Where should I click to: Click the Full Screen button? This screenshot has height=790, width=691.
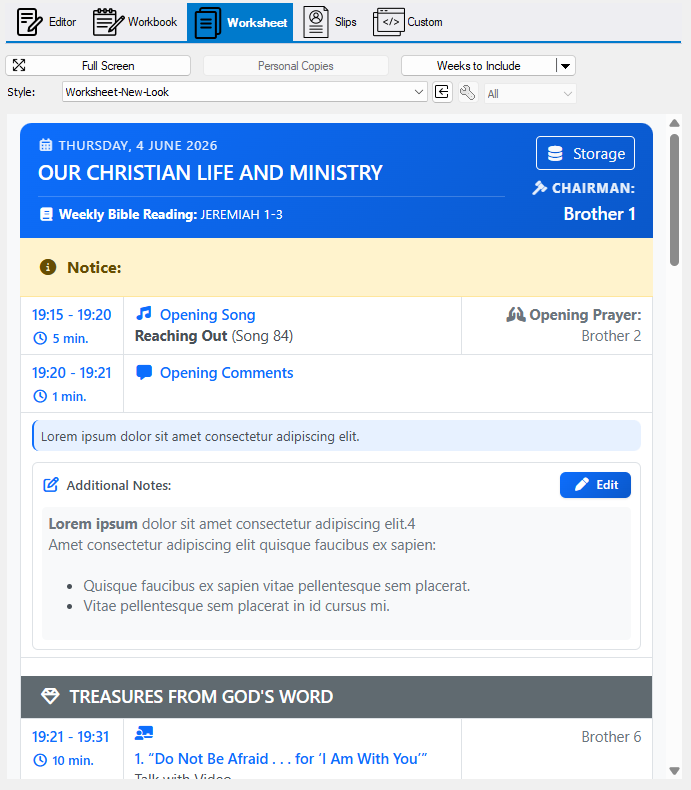coord(98,66)
